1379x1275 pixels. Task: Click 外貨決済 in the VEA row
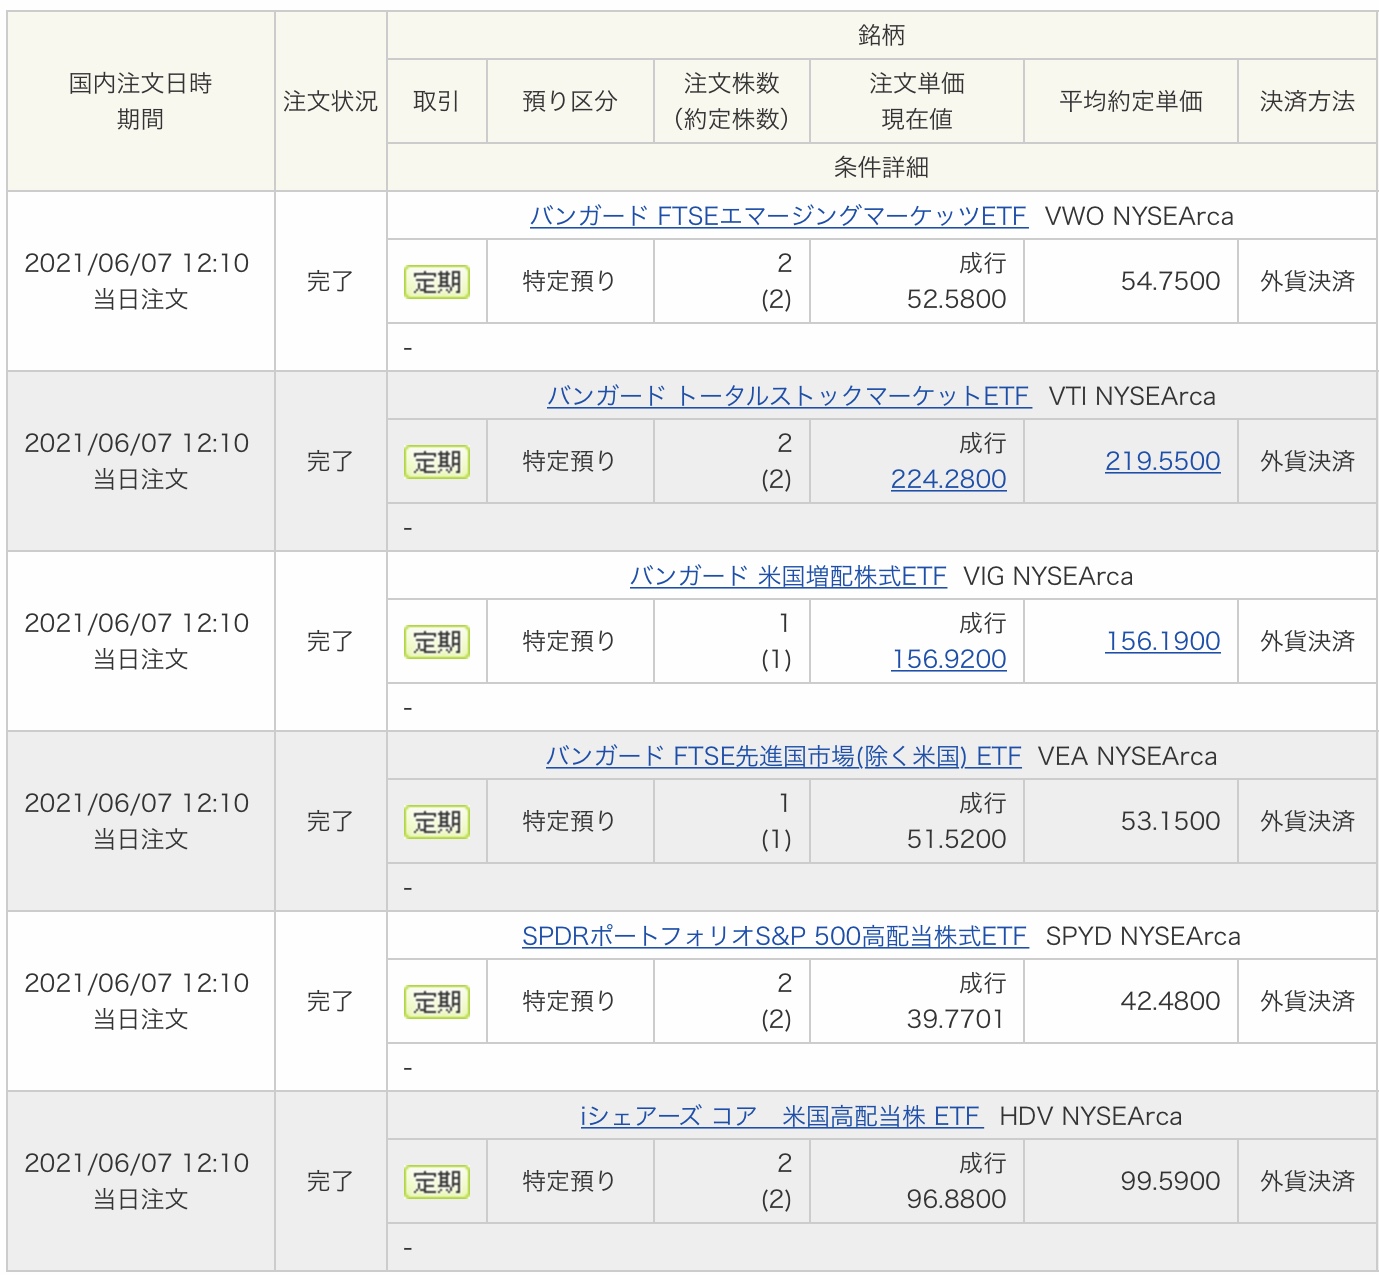[x=1308, y=821]
